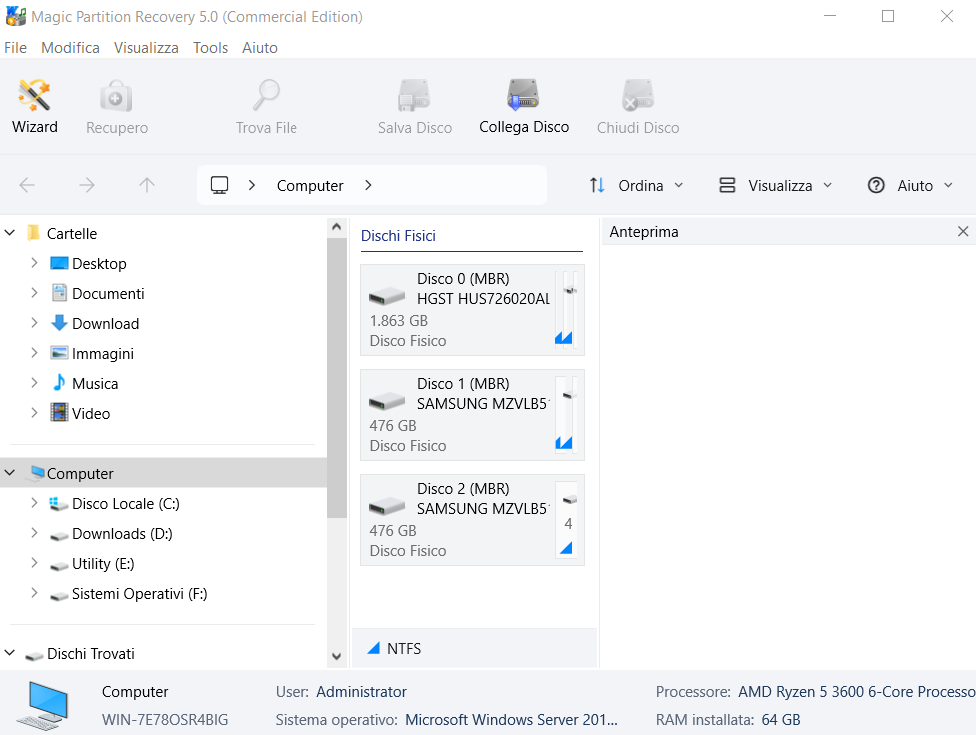976x735 pixels.
Task: Click WIN-7E78OSR4BIG computer name
Action: [x=165, y=719]
